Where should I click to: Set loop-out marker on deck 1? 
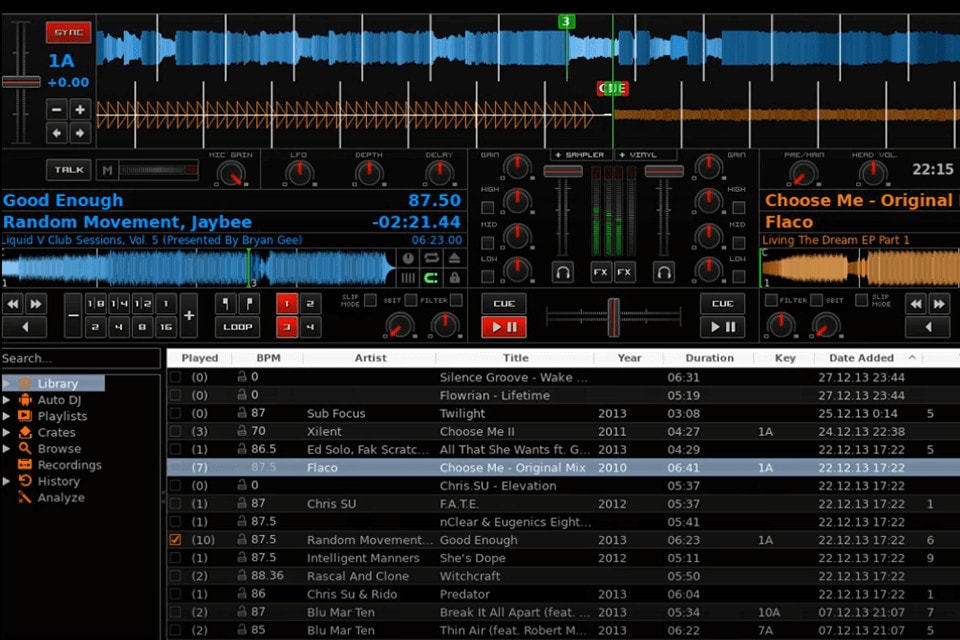249,304
